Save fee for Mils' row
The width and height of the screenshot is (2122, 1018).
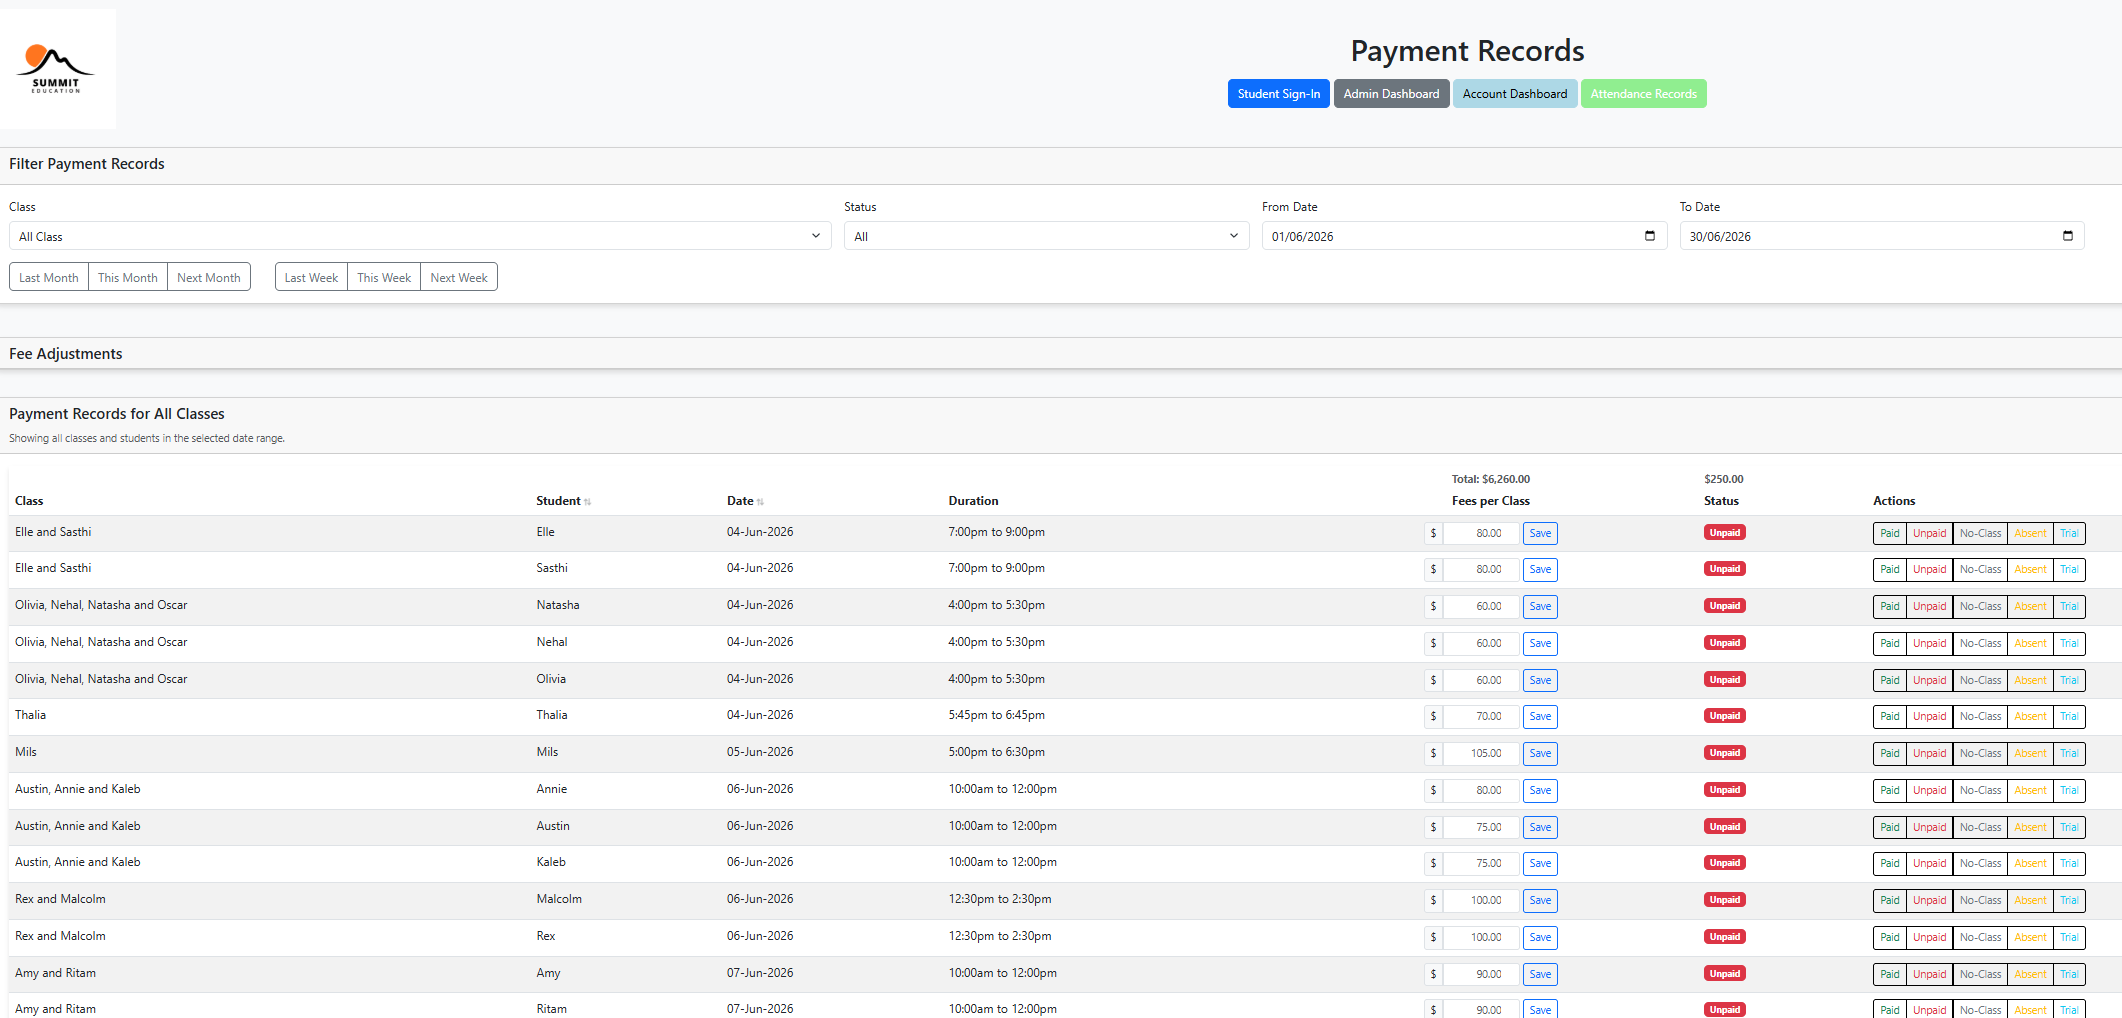click(1540, 753)
